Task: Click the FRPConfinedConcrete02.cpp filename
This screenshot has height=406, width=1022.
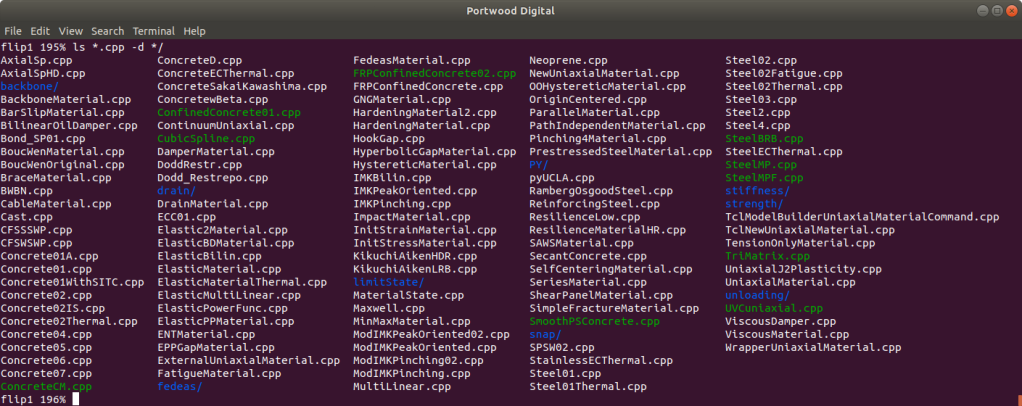Action: [434, 73]
